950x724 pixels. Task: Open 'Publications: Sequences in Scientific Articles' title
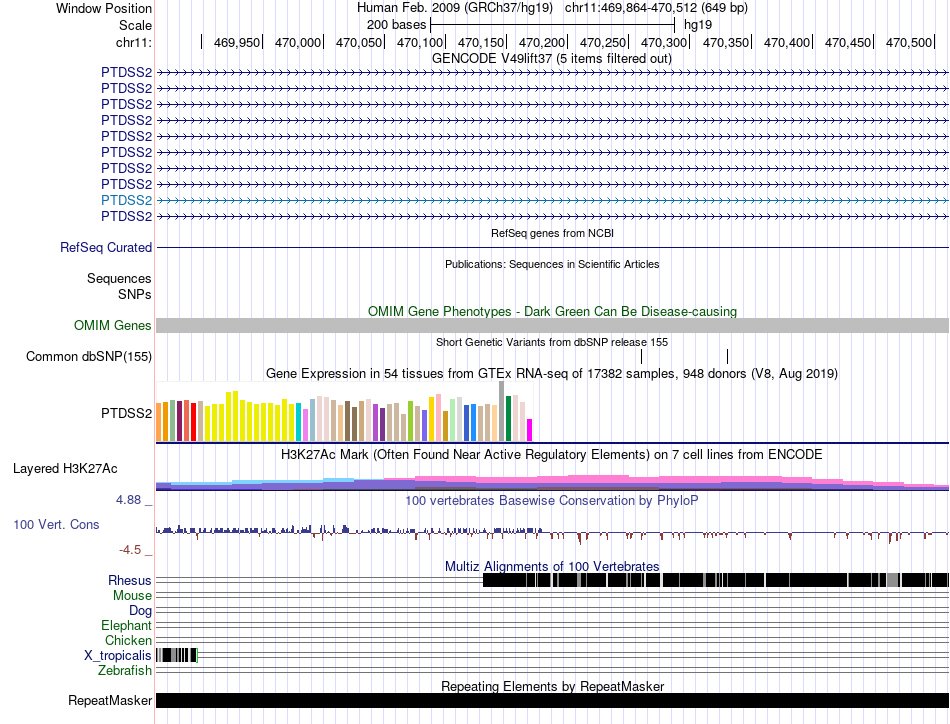pos(552,264)
